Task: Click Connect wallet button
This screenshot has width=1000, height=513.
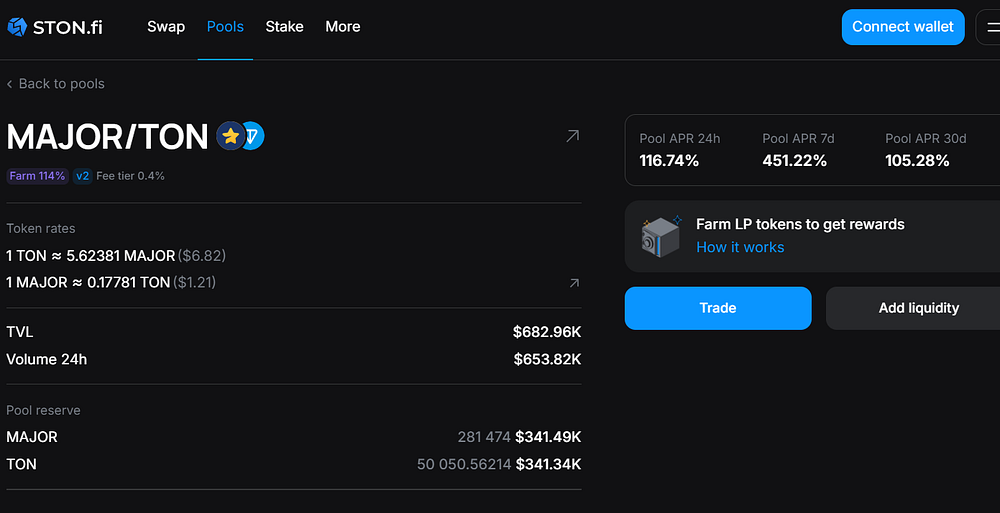Action: pyautogui.click(x=902, y=27)
